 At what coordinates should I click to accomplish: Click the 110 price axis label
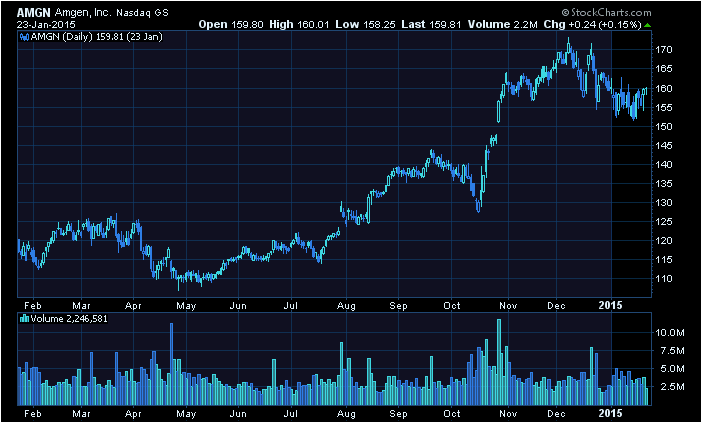[664, 278]
